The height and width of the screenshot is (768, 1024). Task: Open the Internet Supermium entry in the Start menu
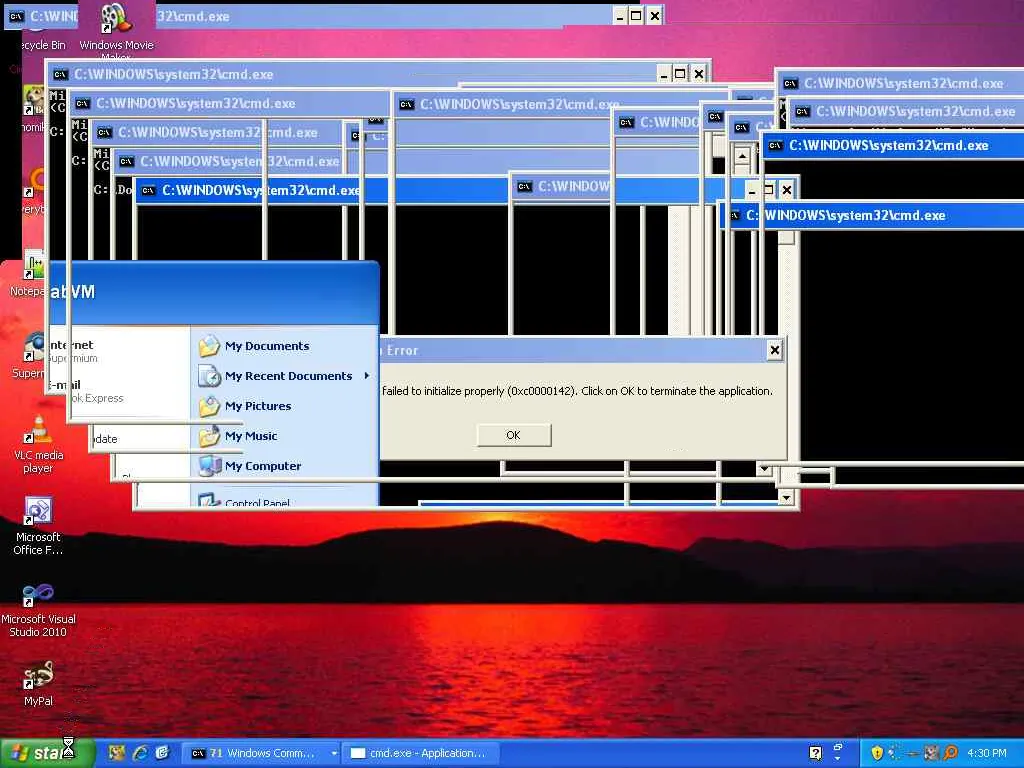72,351
